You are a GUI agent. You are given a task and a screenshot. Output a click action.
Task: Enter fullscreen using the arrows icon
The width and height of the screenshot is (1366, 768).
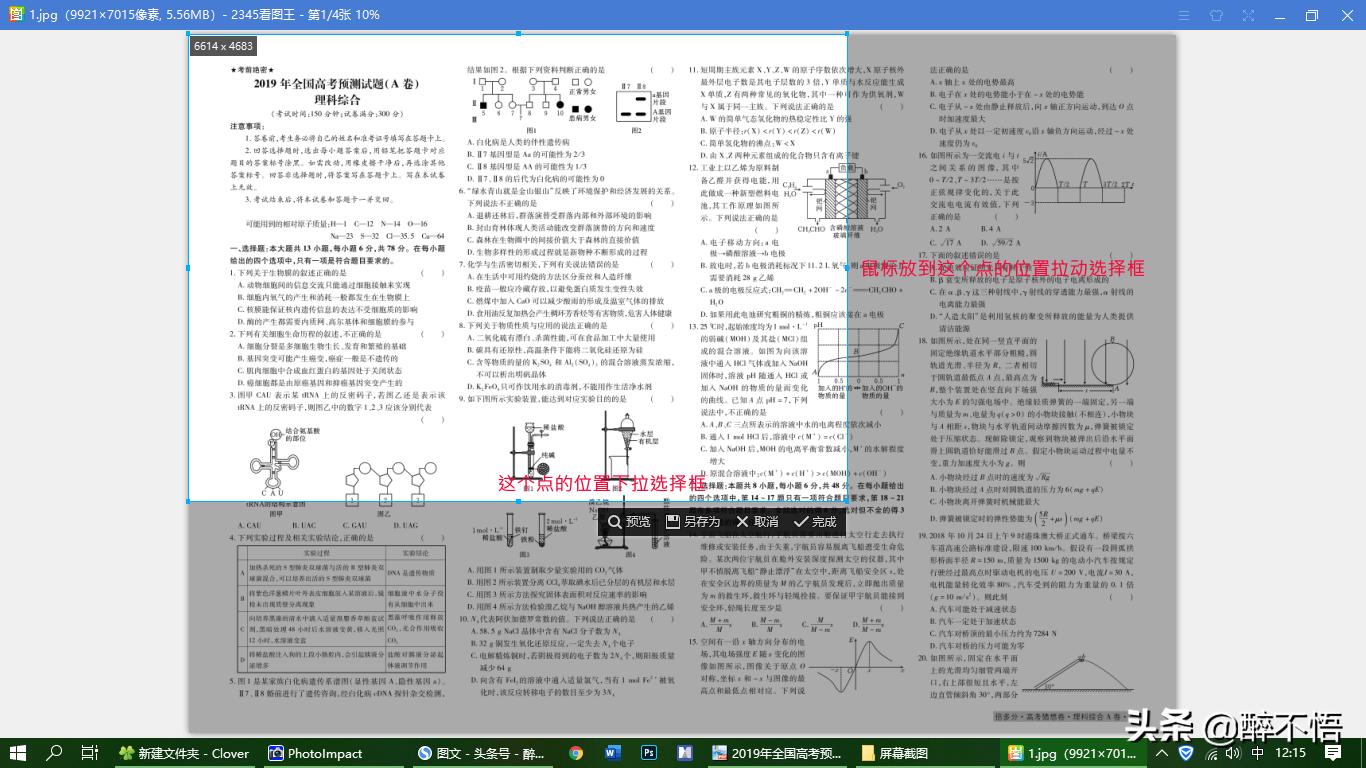coord(1248,15)
